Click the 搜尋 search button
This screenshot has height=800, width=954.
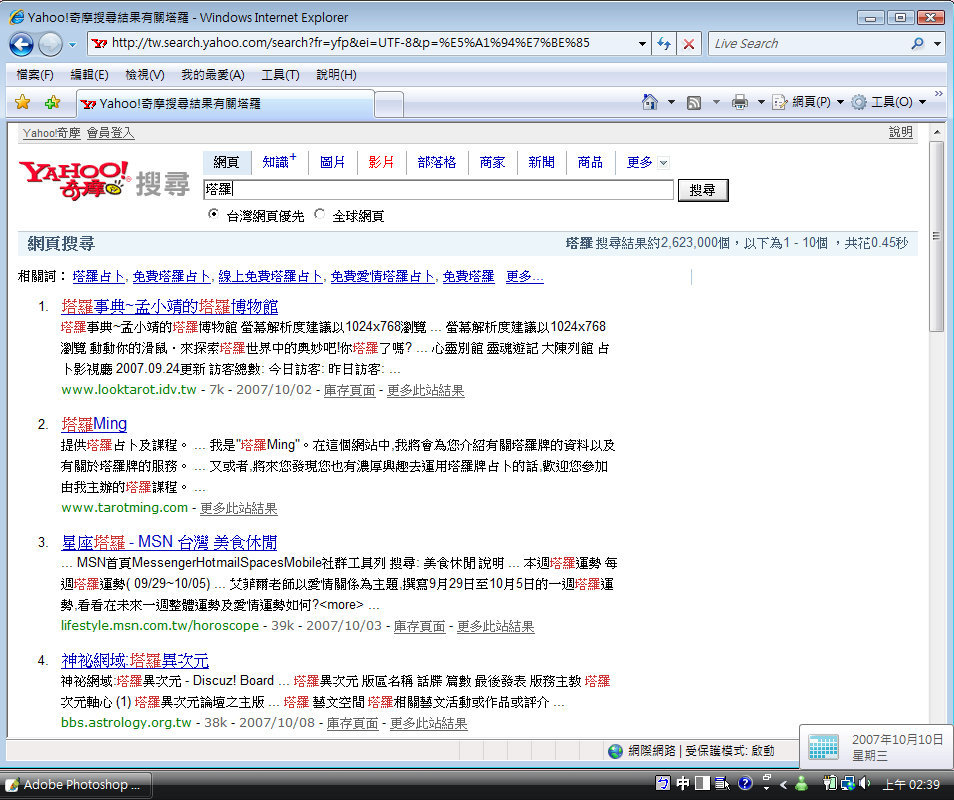[x=703, y=190]
